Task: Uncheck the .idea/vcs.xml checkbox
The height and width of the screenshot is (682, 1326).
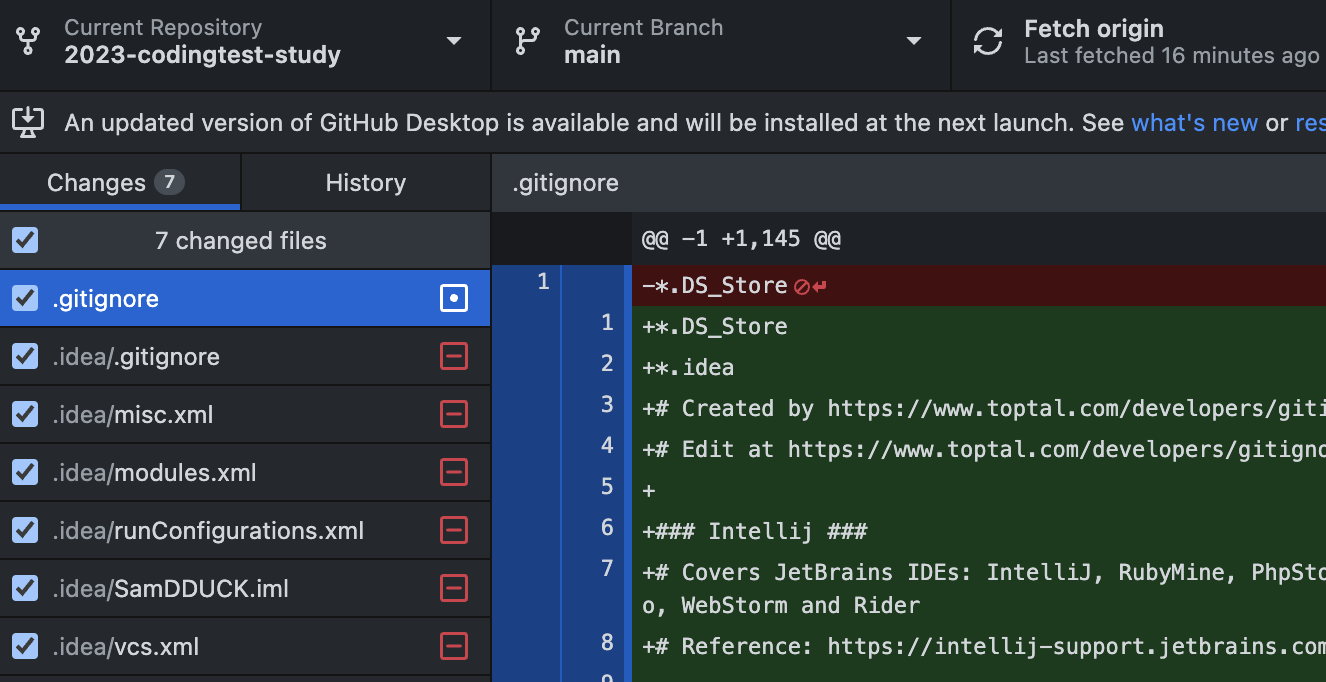Action: tap(25, 646)
